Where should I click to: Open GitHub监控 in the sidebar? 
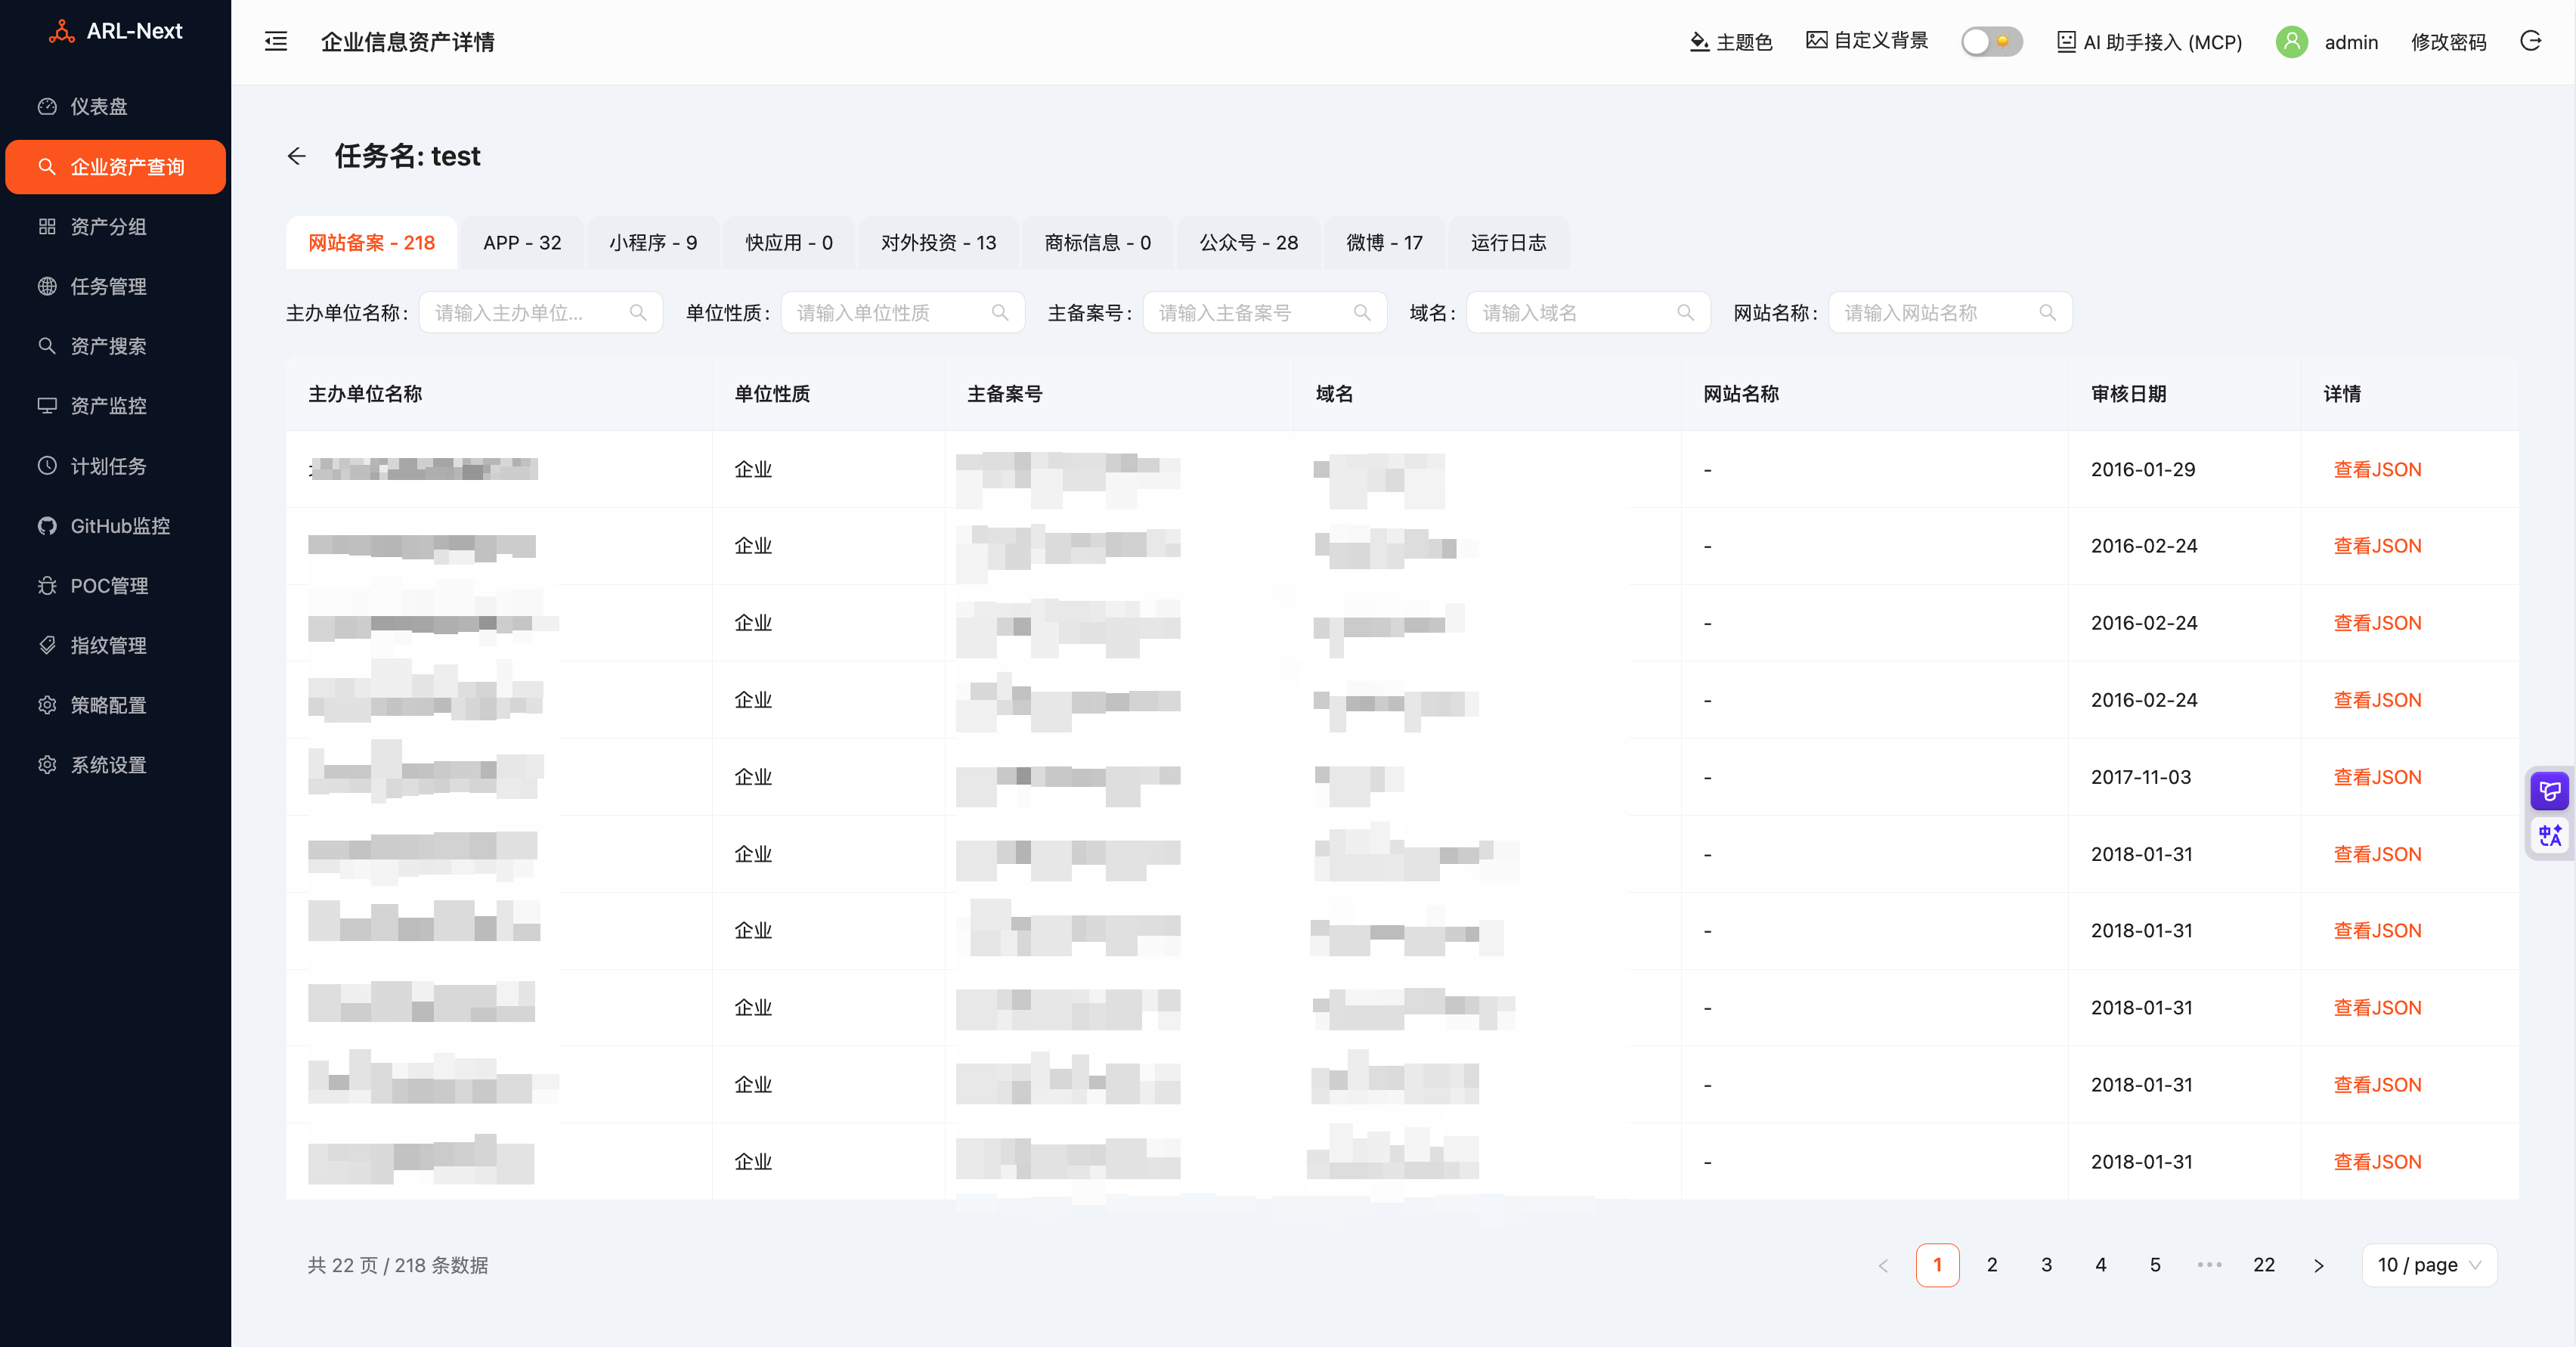click(x=115, y=526)
